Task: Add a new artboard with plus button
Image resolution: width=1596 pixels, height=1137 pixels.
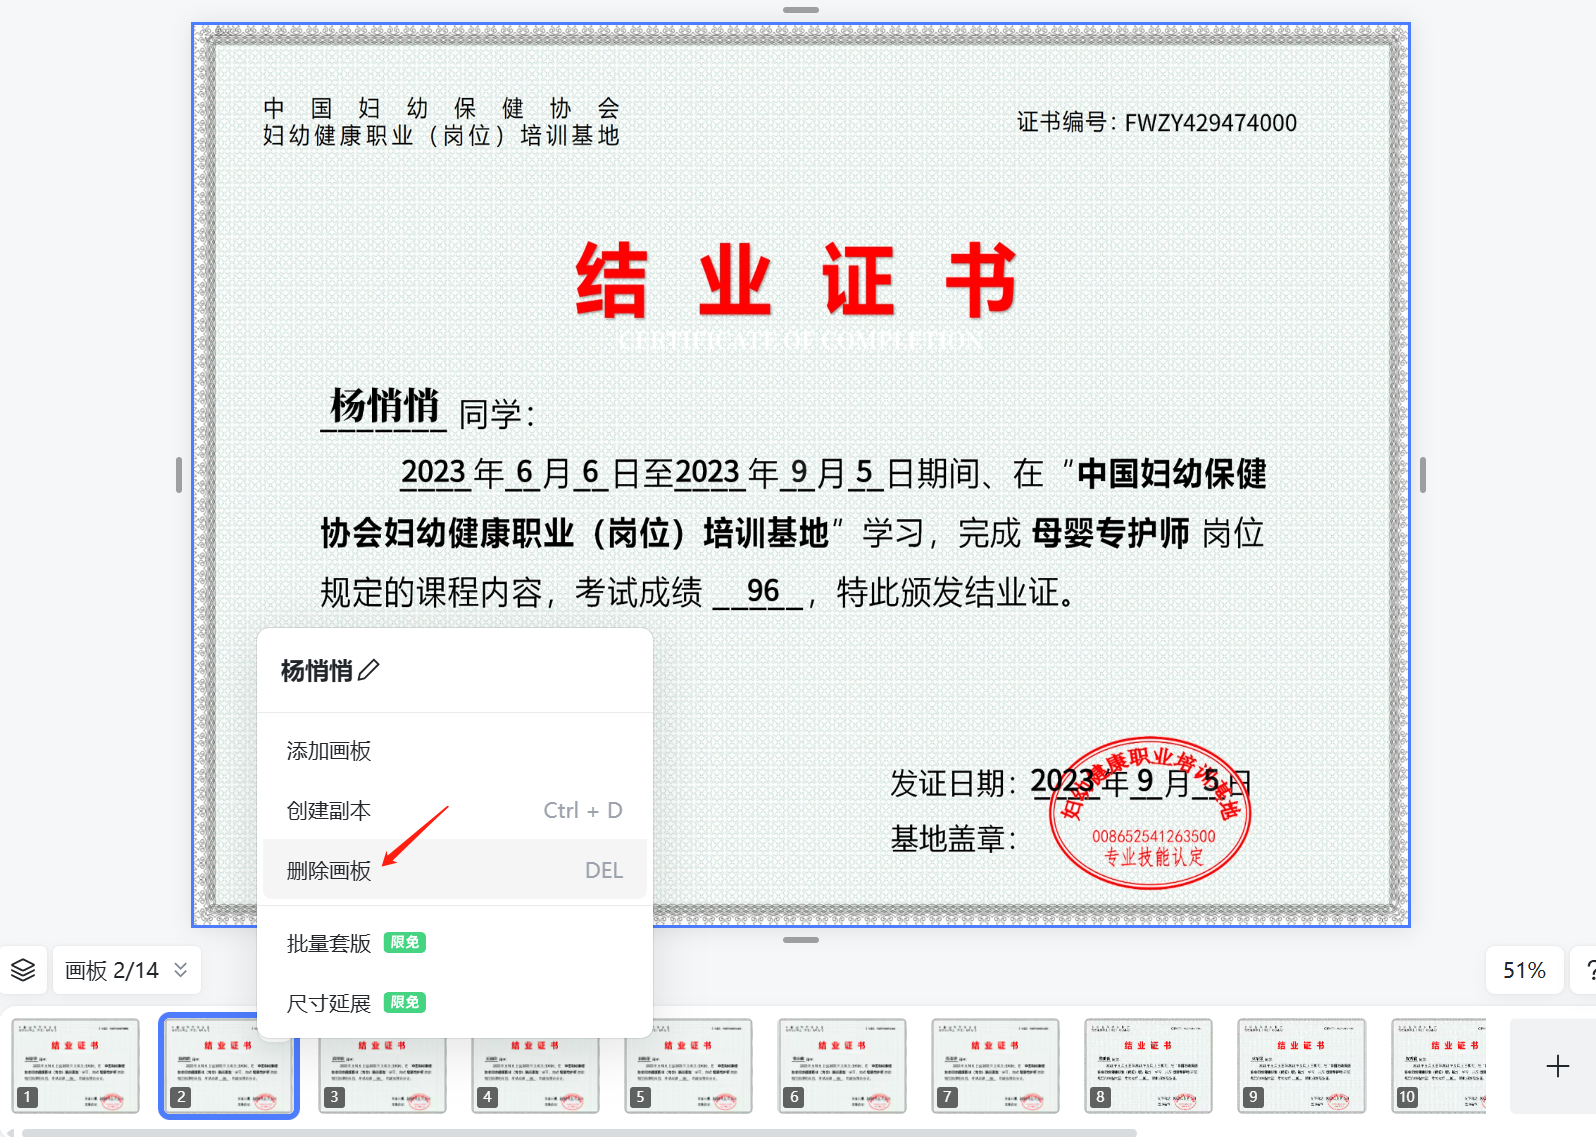Action: pos(1557,1066)
